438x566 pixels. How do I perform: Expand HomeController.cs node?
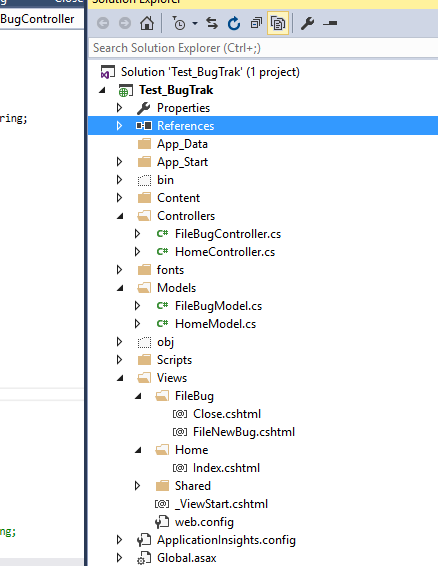[138, 252]
